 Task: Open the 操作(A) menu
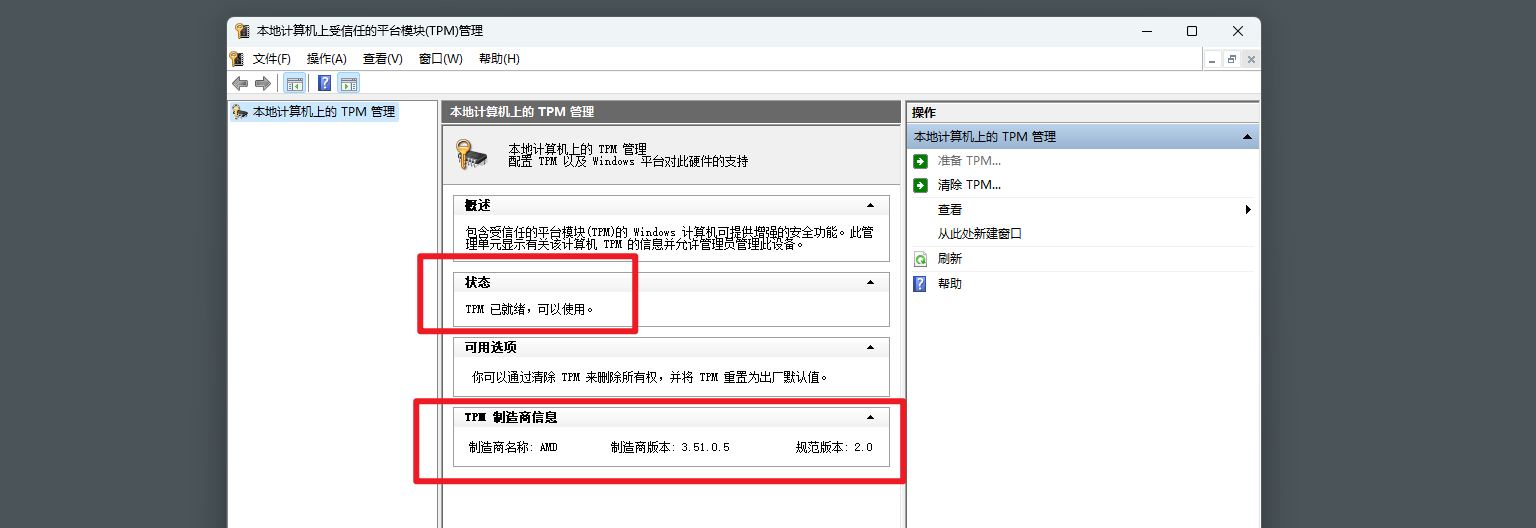pyautogui.click(x=326, y=59)
